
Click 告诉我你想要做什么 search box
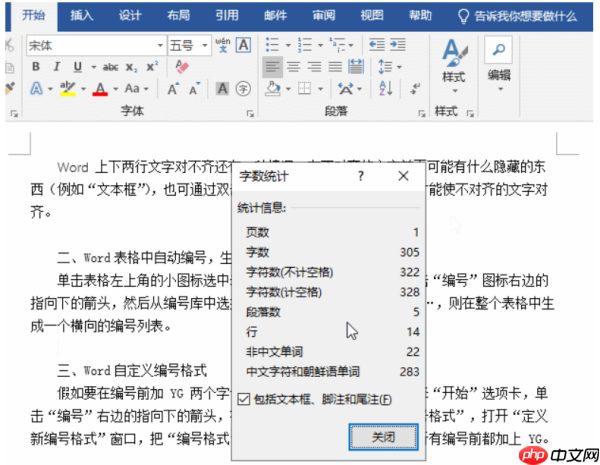click(x=517, y=16)
